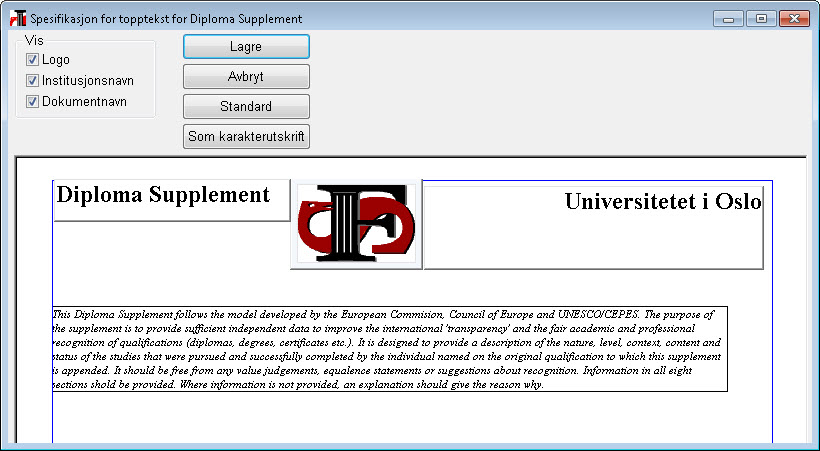This screenshot has width=820, height=451.
Task: Cancel with the Avbryt button
Action: point(246,76)
